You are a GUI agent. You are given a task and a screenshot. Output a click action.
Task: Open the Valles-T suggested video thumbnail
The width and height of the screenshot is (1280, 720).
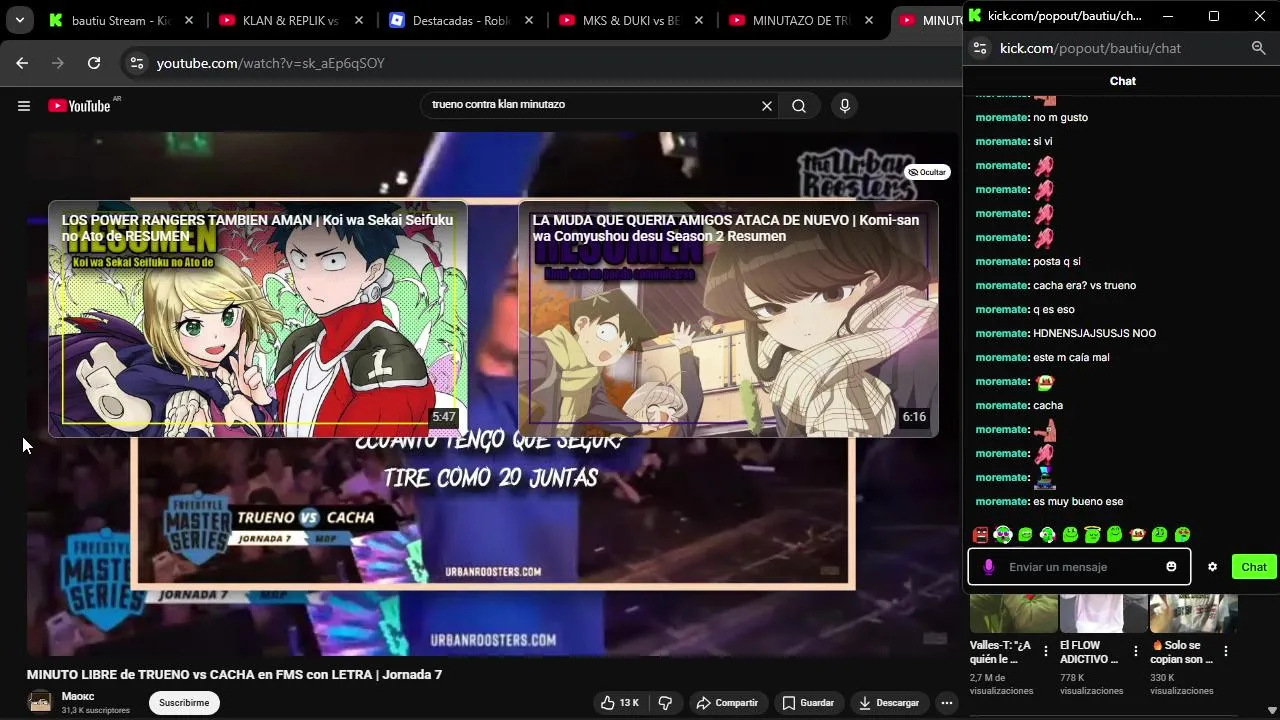1013,614
